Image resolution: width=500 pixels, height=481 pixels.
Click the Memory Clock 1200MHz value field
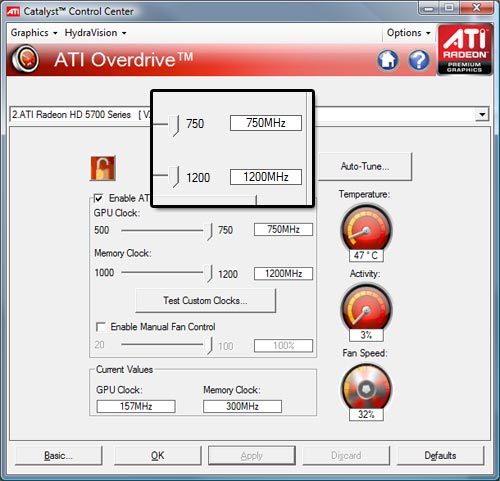pos(283,274)
